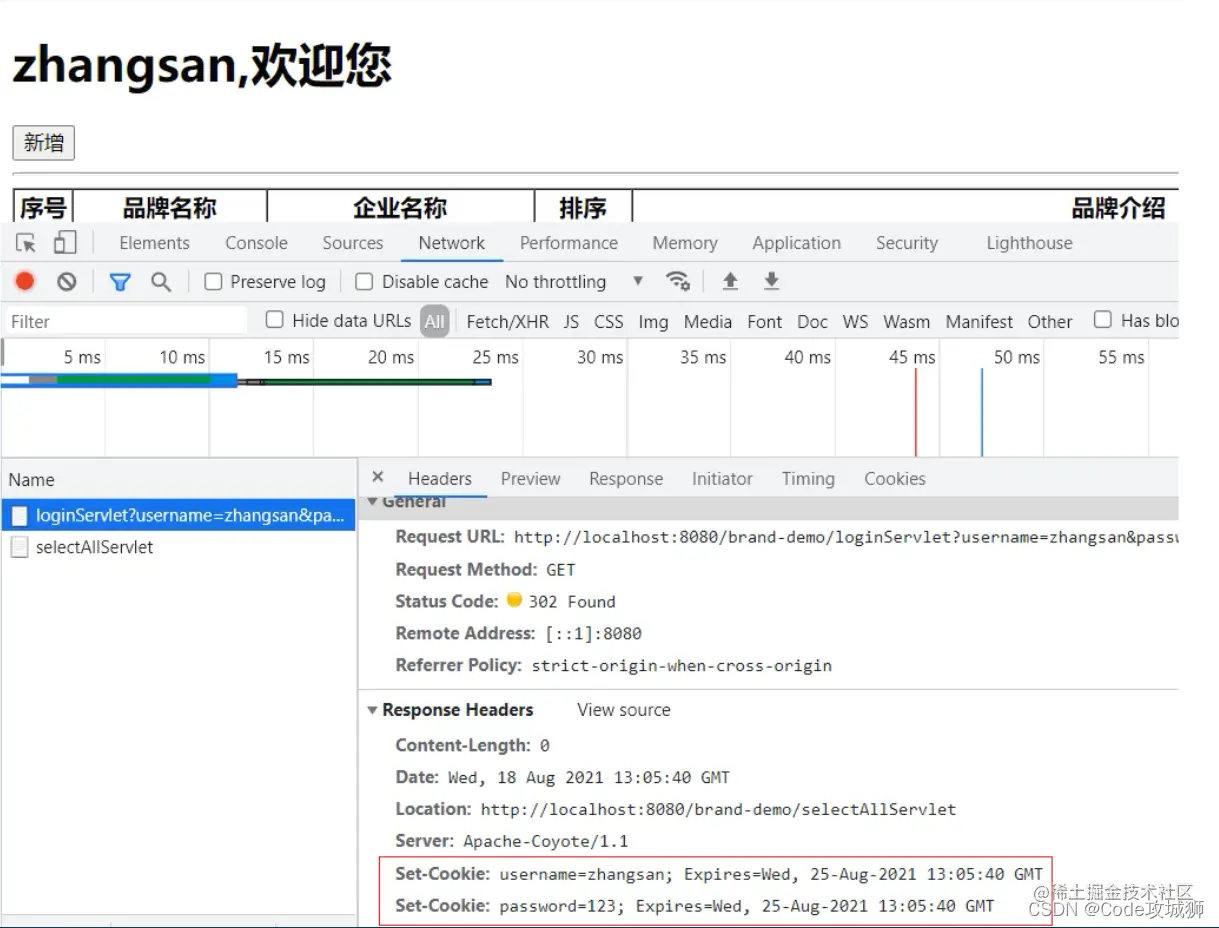Check the Disable cache option

tap(364, 281)
